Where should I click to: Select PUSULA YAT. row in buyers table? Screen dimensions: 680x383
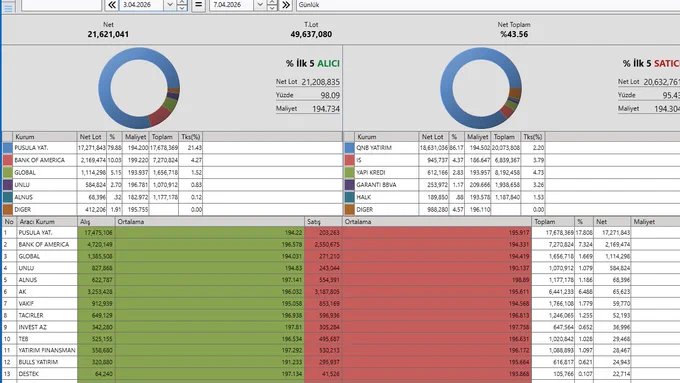(x=172, y=148)
